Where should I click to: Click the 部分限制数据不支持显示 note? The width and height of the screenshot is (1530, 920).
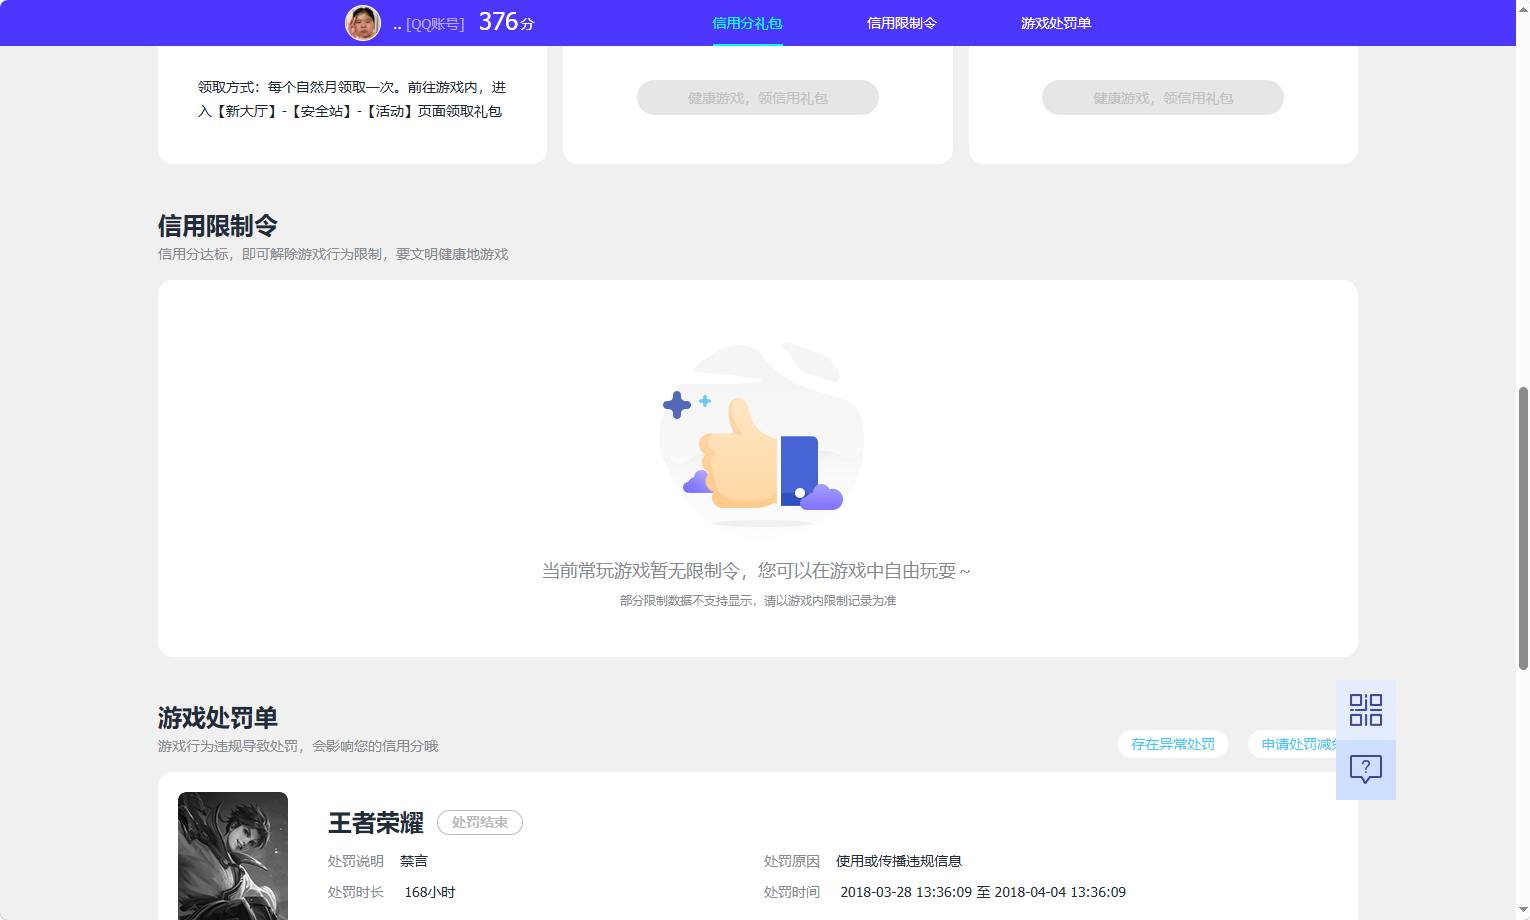click(x=758, y=601)
